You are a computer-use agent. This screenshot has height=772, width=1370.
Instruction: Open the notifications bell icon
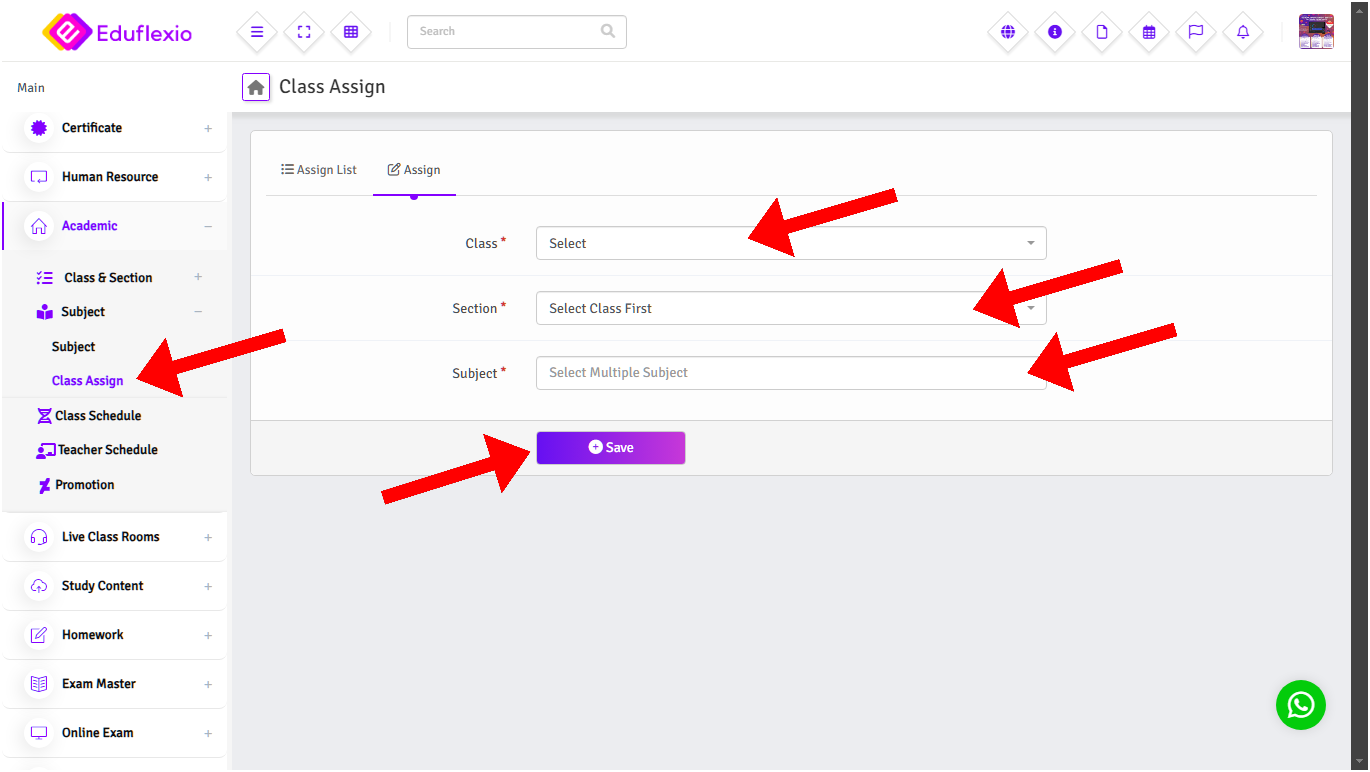pyautogui.click(x=1243, y=32)
